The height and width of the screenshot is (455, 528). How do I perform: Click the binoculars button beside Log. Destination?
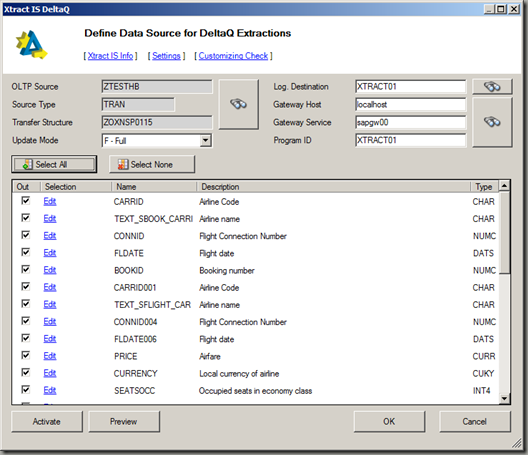(x=492, y=87)
